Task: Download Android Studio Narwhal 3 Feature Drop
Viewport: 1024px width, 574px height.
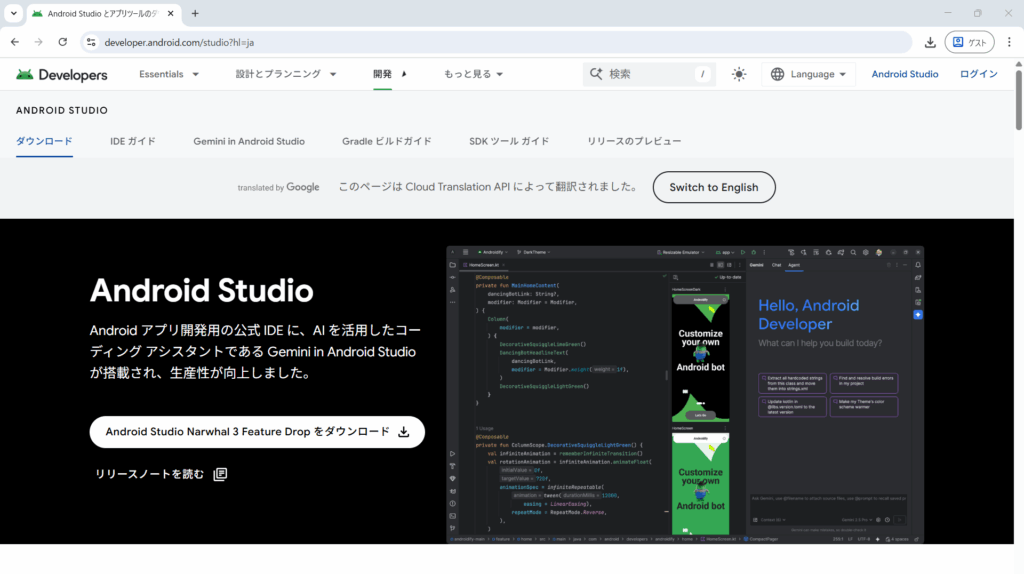Action: click(x=257, y=432)
